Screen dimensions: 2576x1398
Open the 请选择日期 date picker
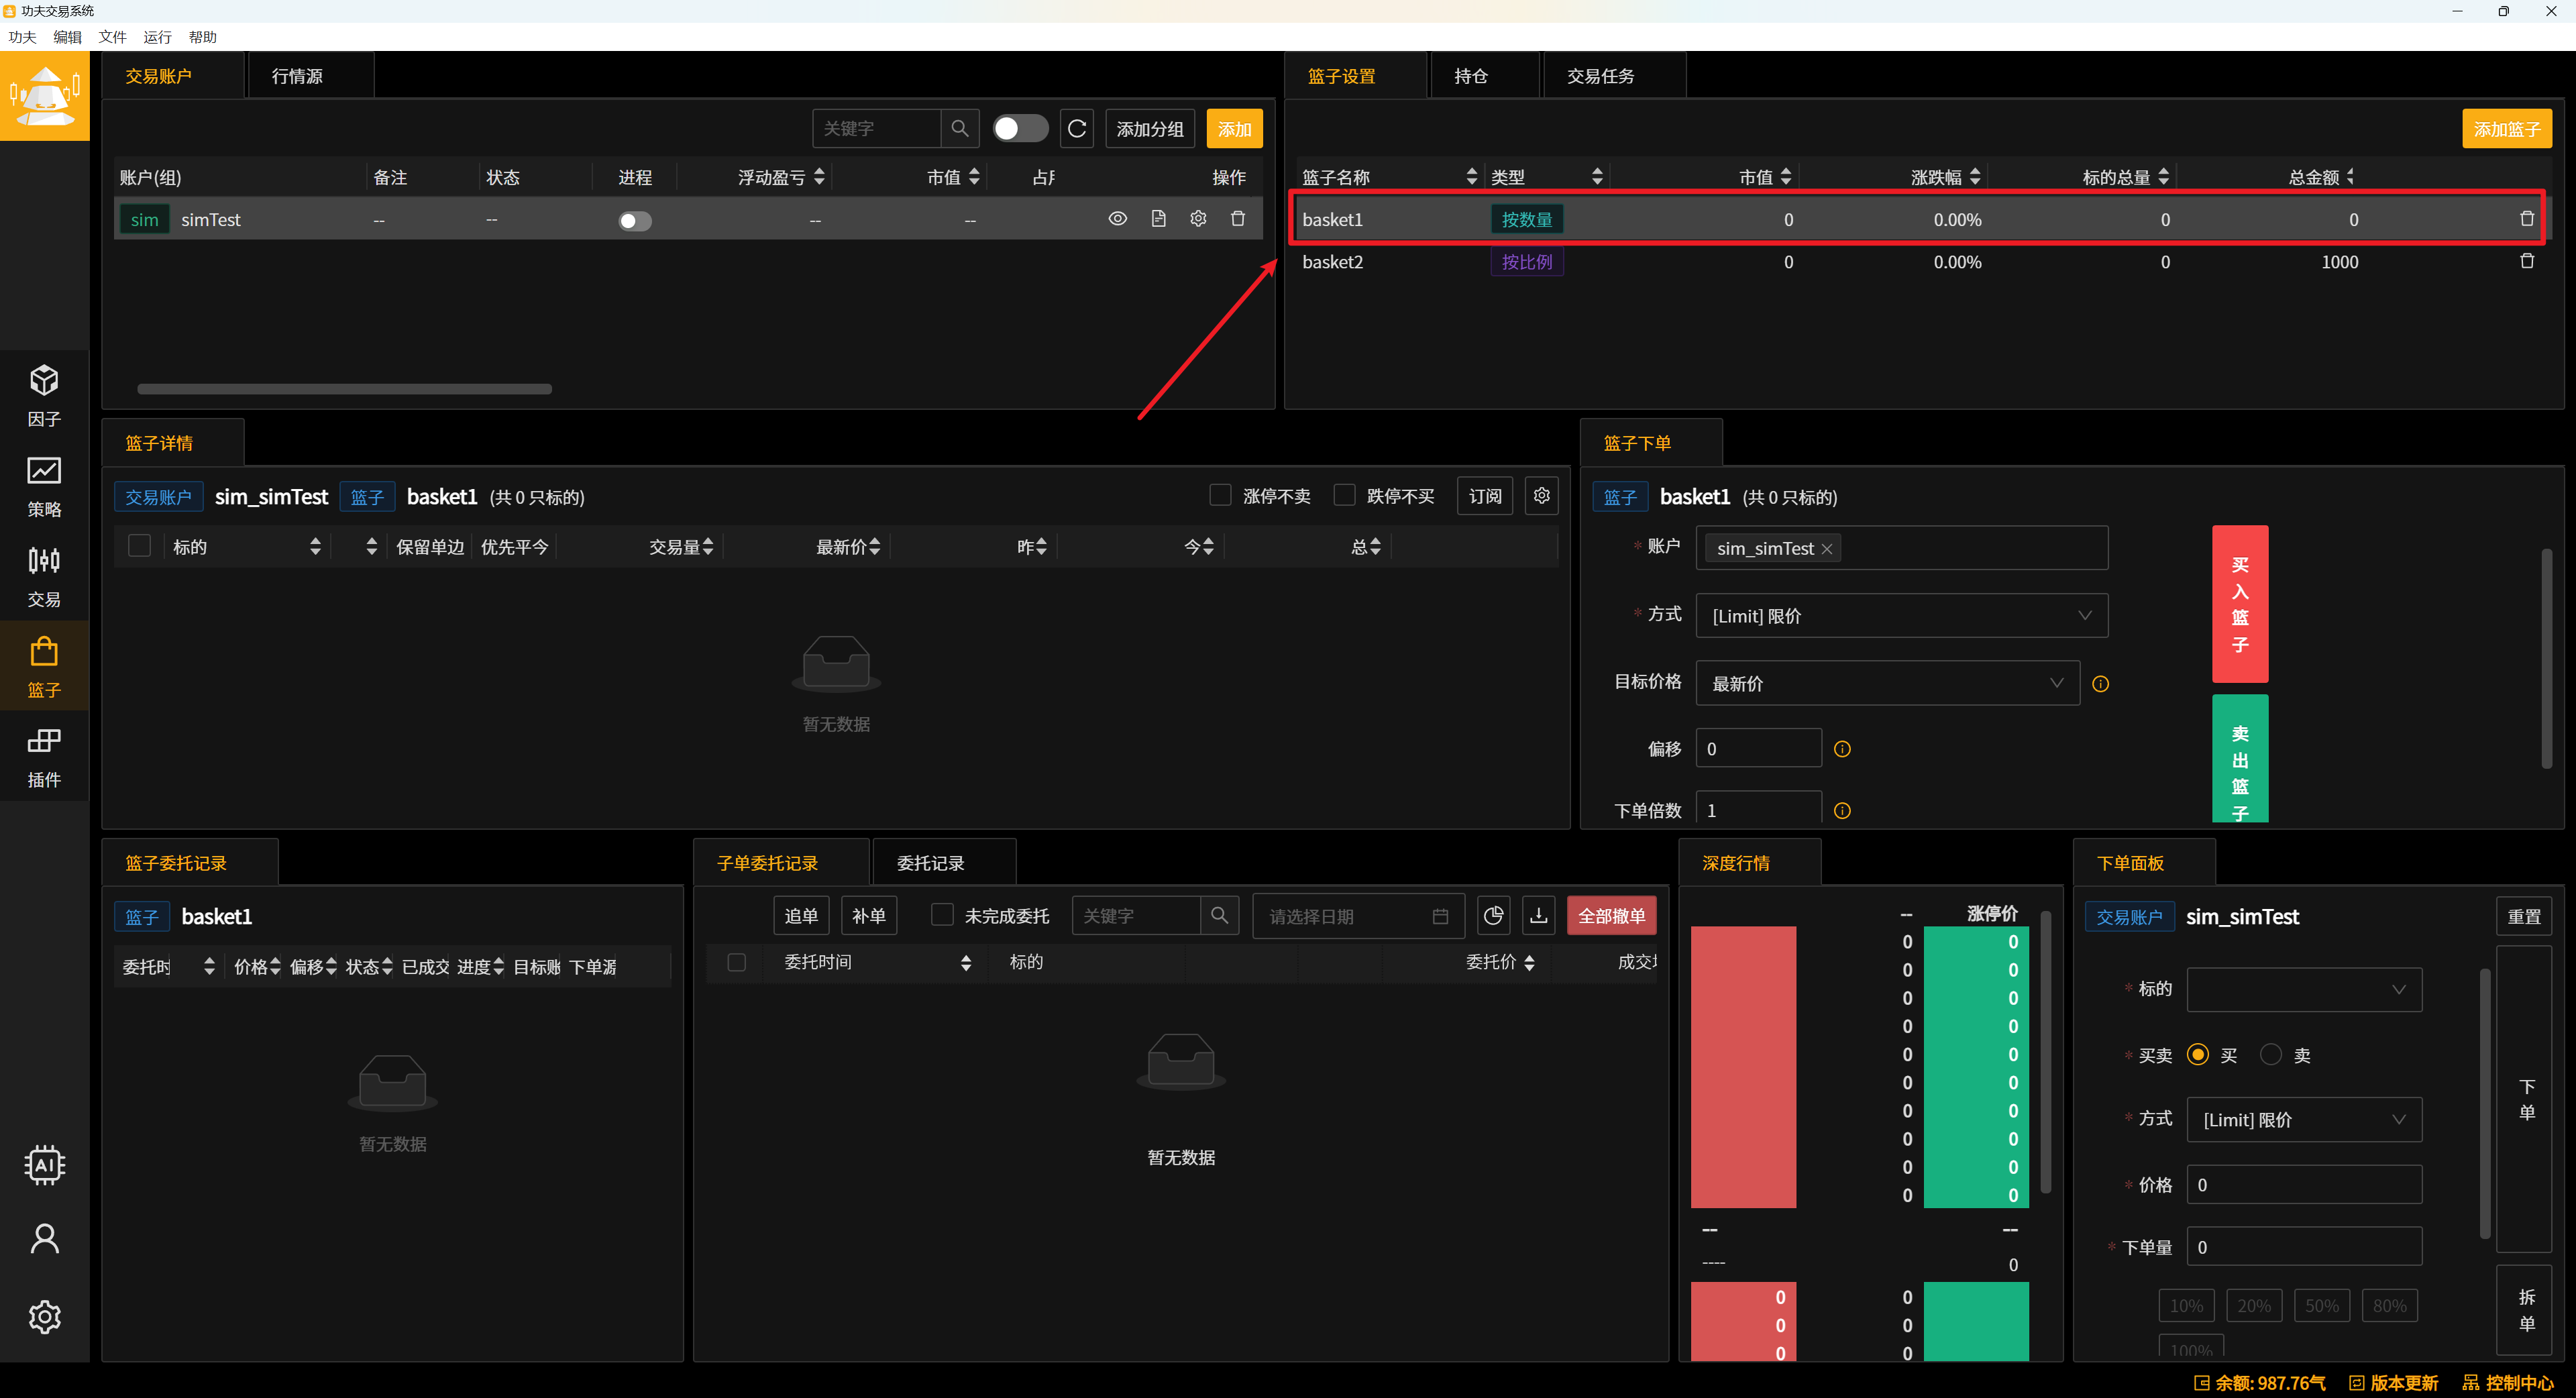click(1358, 916)
